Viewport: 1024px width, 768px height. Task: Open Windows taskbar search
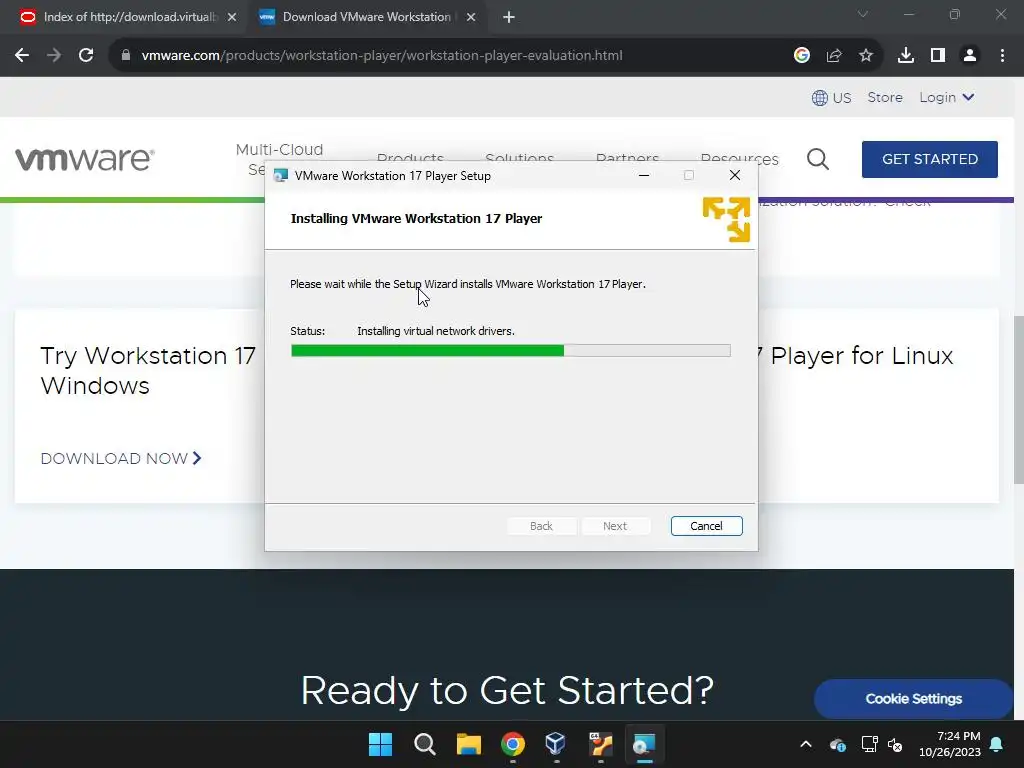click(424, 744)
